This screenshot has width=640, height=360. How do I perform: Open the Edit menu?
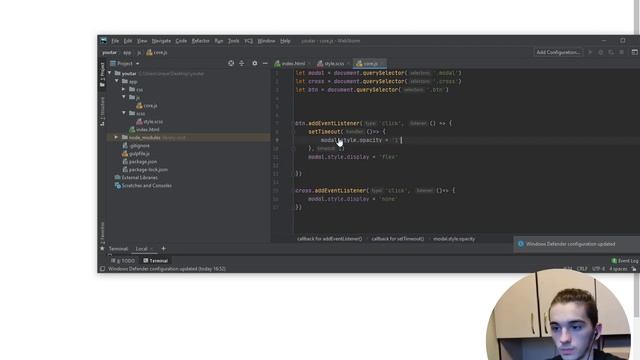click(x=128, y=41)
